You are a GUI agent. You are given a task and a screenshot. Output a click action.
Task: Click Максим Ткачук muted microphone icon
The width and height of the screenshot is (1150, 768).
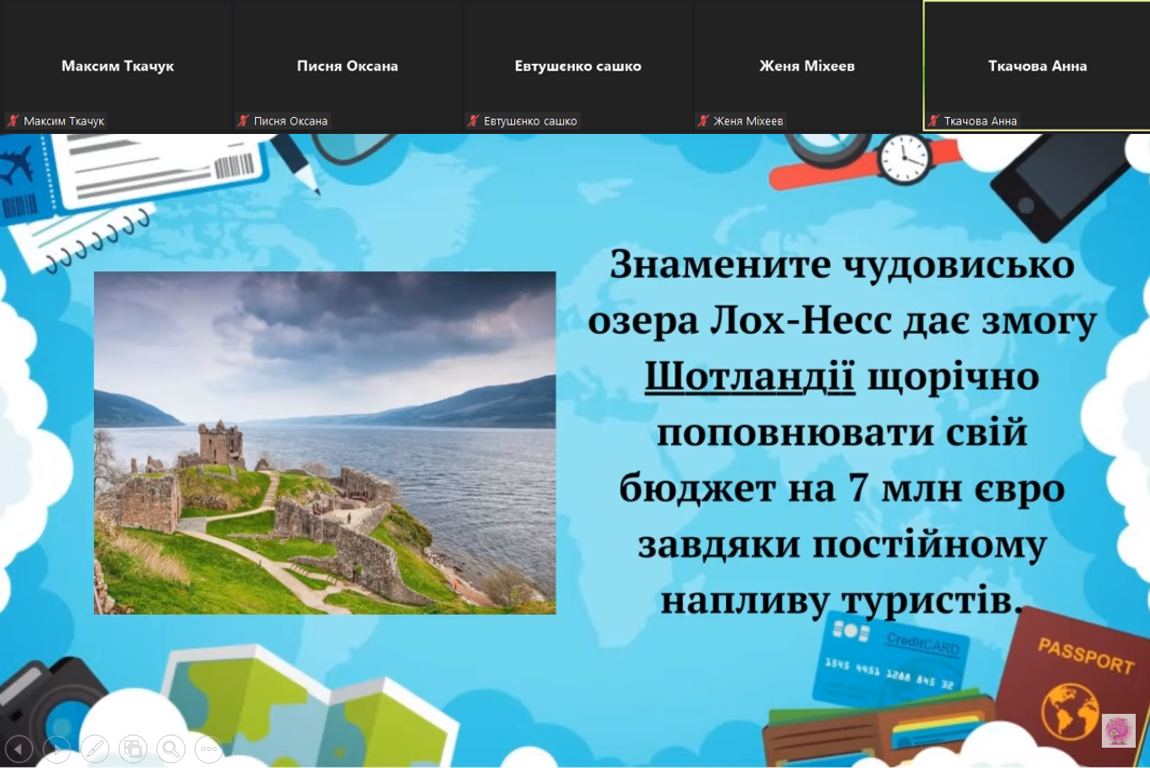pos(13,121)
